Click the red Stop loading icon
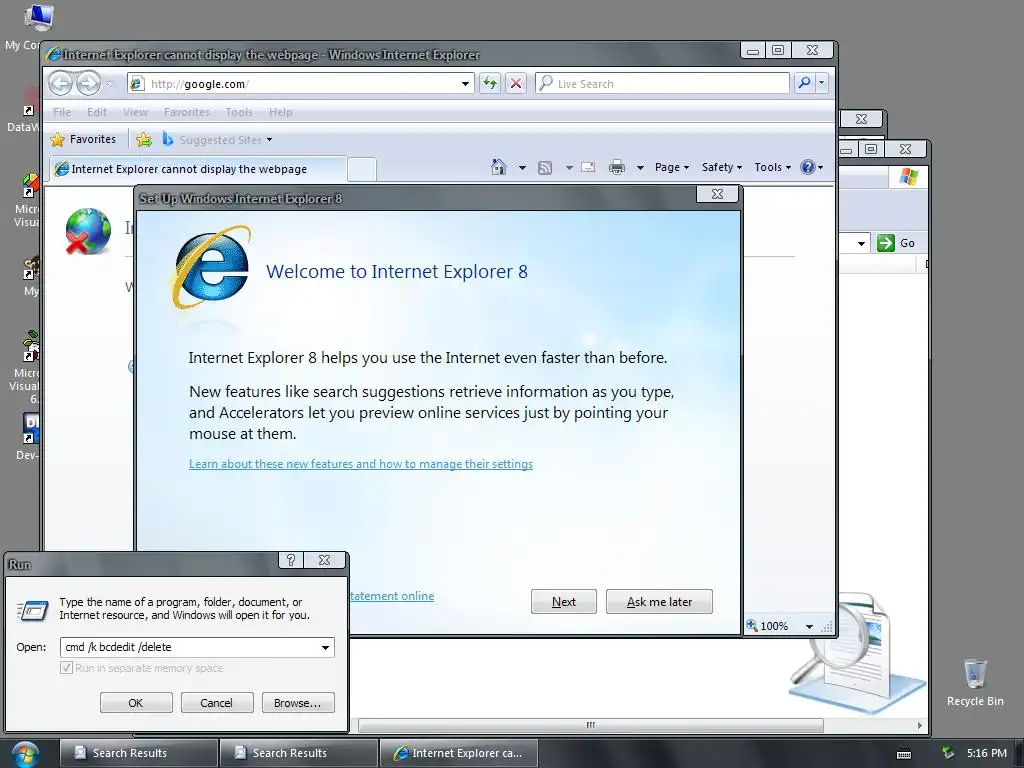Viewport: 1024px width, 768px height. pyautogui.click(x=516, y=84)
